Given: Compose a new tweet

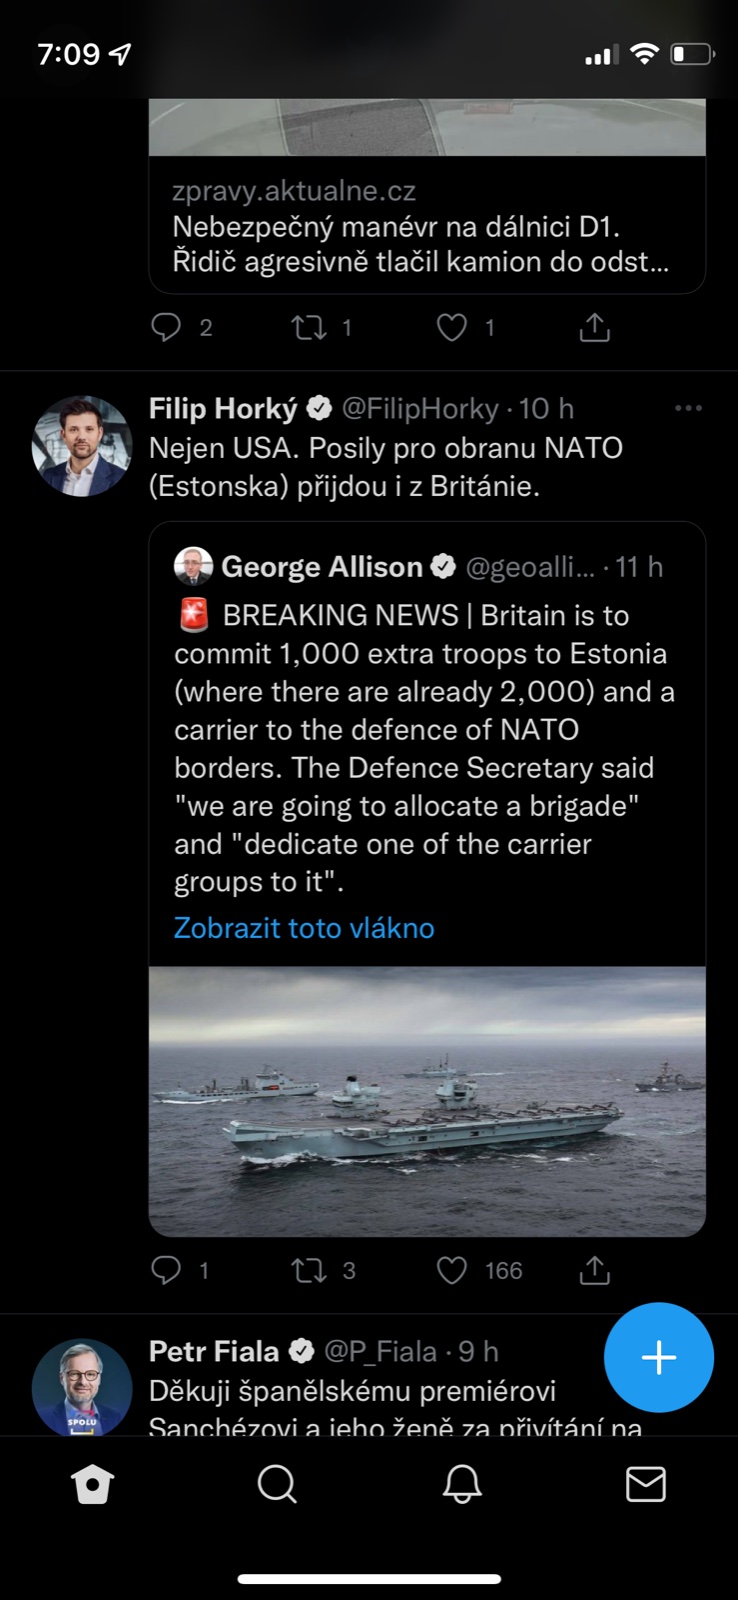Looking at the screenshot, I should pos(658,1357).
